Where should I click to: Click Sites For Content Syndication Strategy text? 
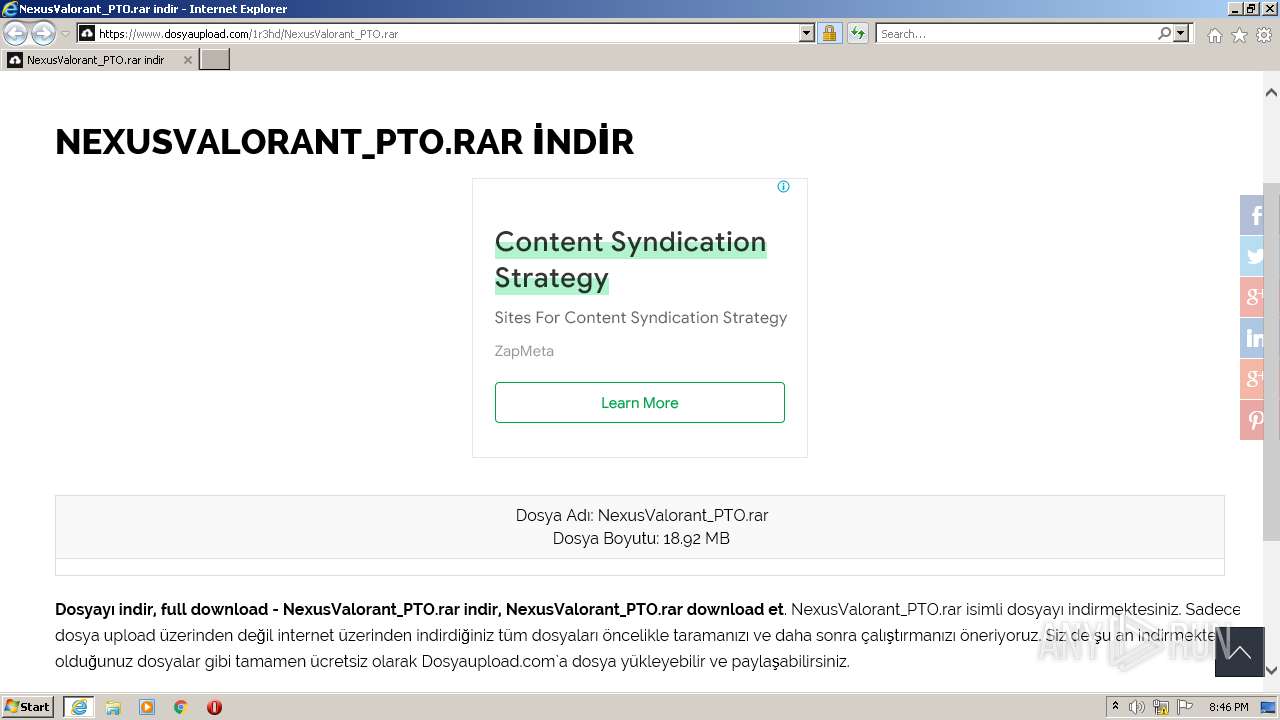point(641,318)
